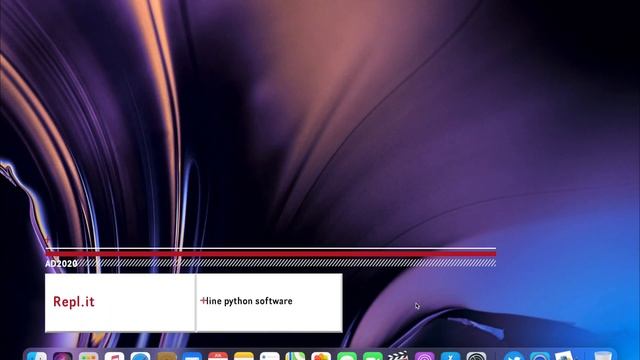Open the Photos app in Dock

coord(321,356)
